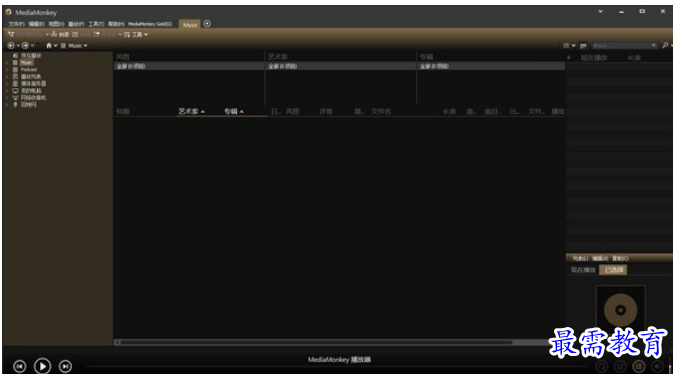The width and height of the screenshot is (673, 374).
Task: Open 列表 menu in Now Playing panel
Action: (580, 258)
